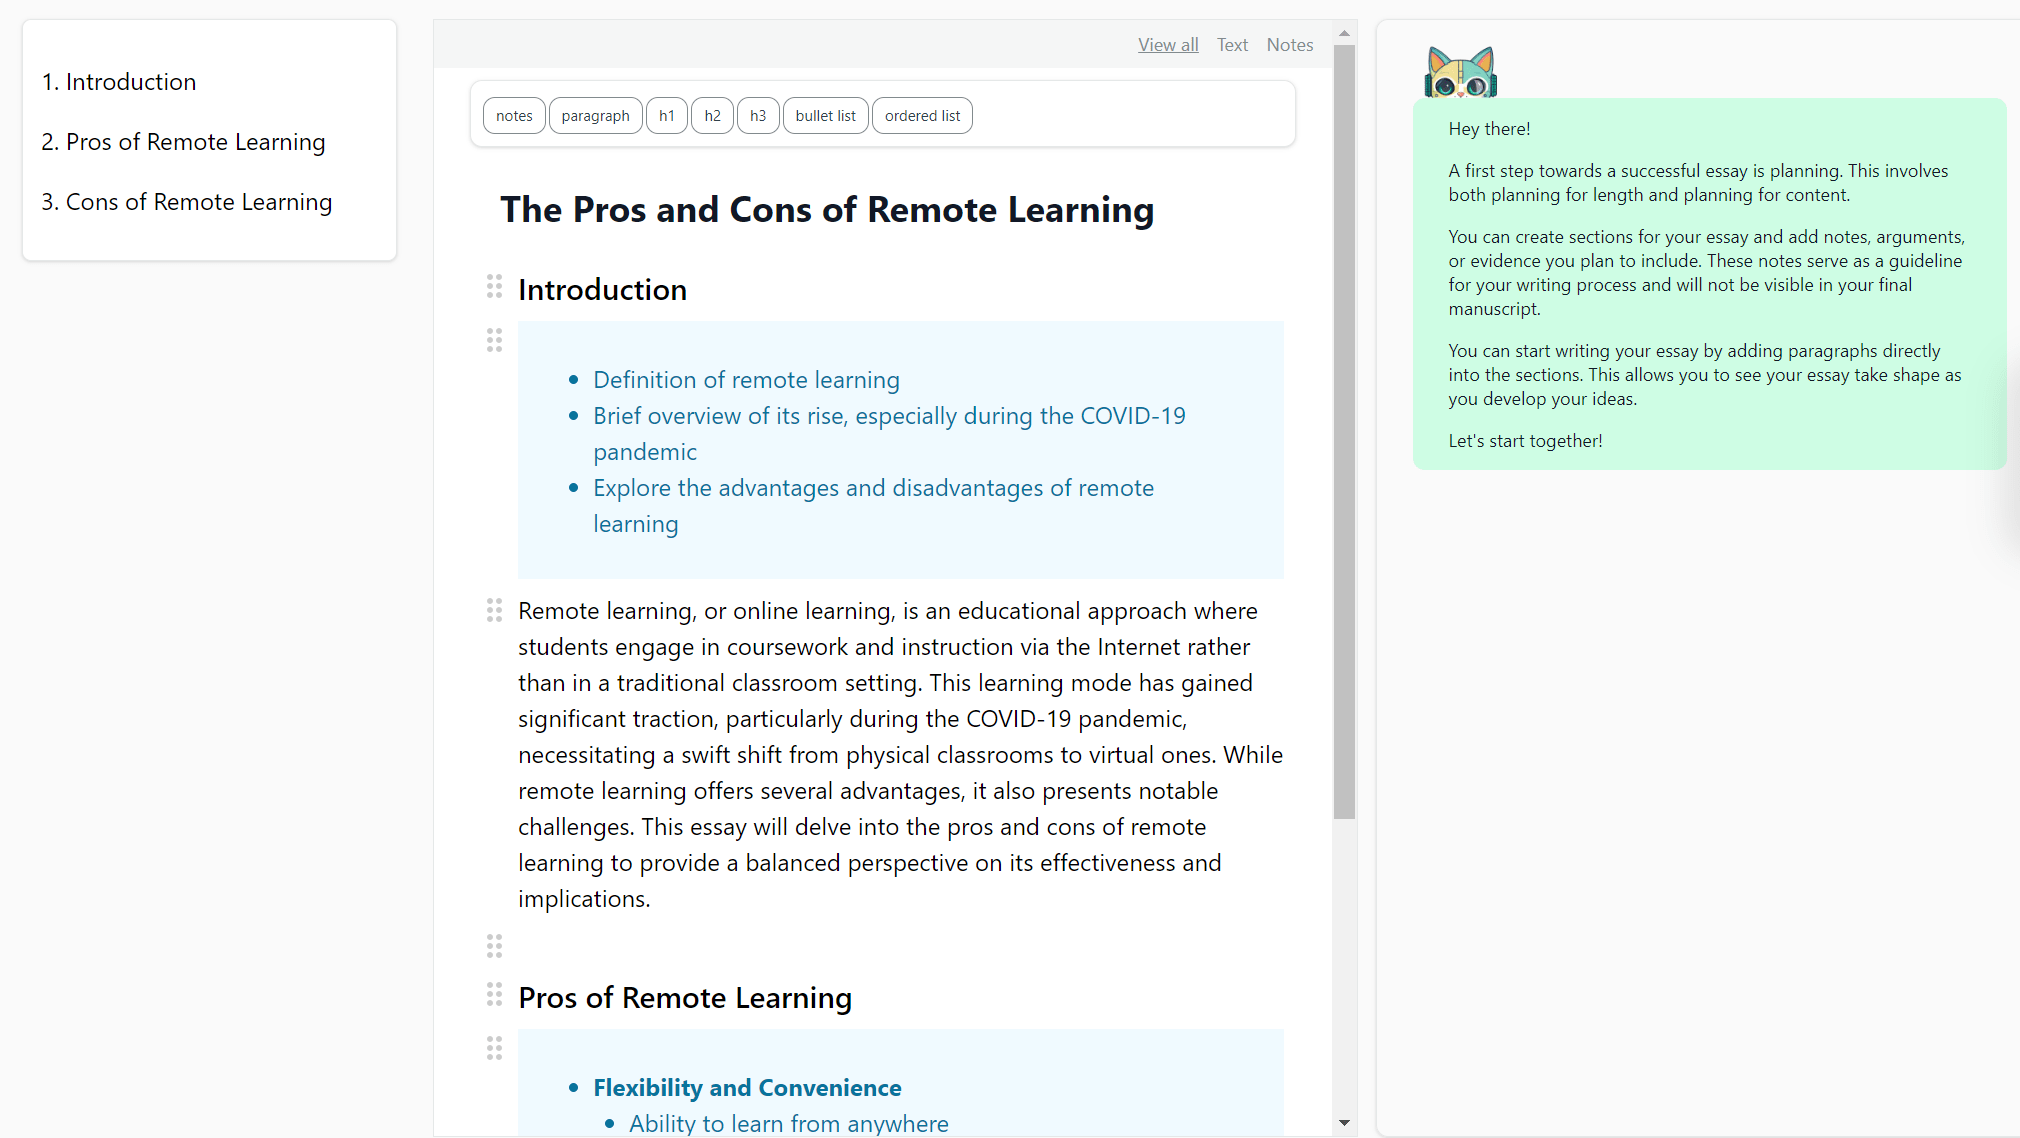Switch to Text view tab
2020x1138 pixels.
(x=1232, y=45)
